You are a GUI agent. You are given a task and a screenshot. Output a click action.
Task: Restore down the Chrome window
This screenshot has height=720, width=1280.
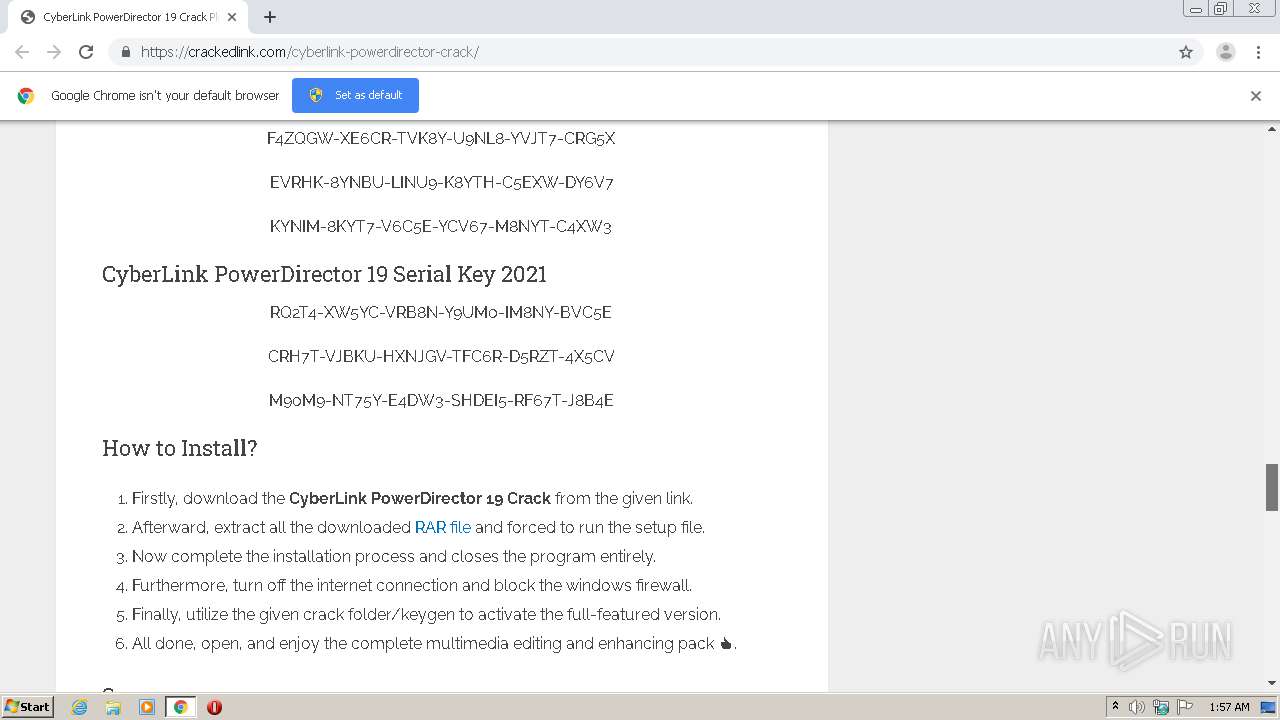pyautogui.click(x=1221, y=9)
